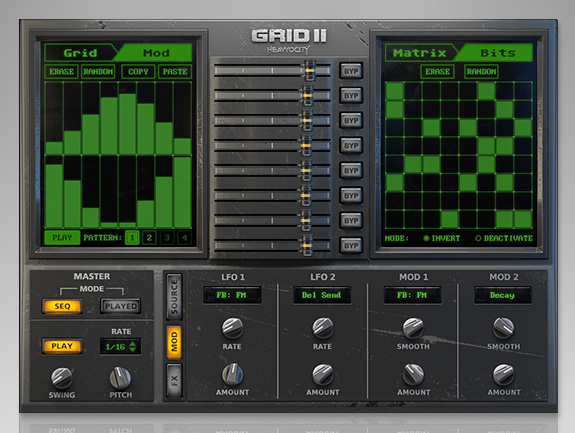Screen dimensions: 575x433
Task: Toggle the seventh BYP bypass button
Action: click(351, 220)
